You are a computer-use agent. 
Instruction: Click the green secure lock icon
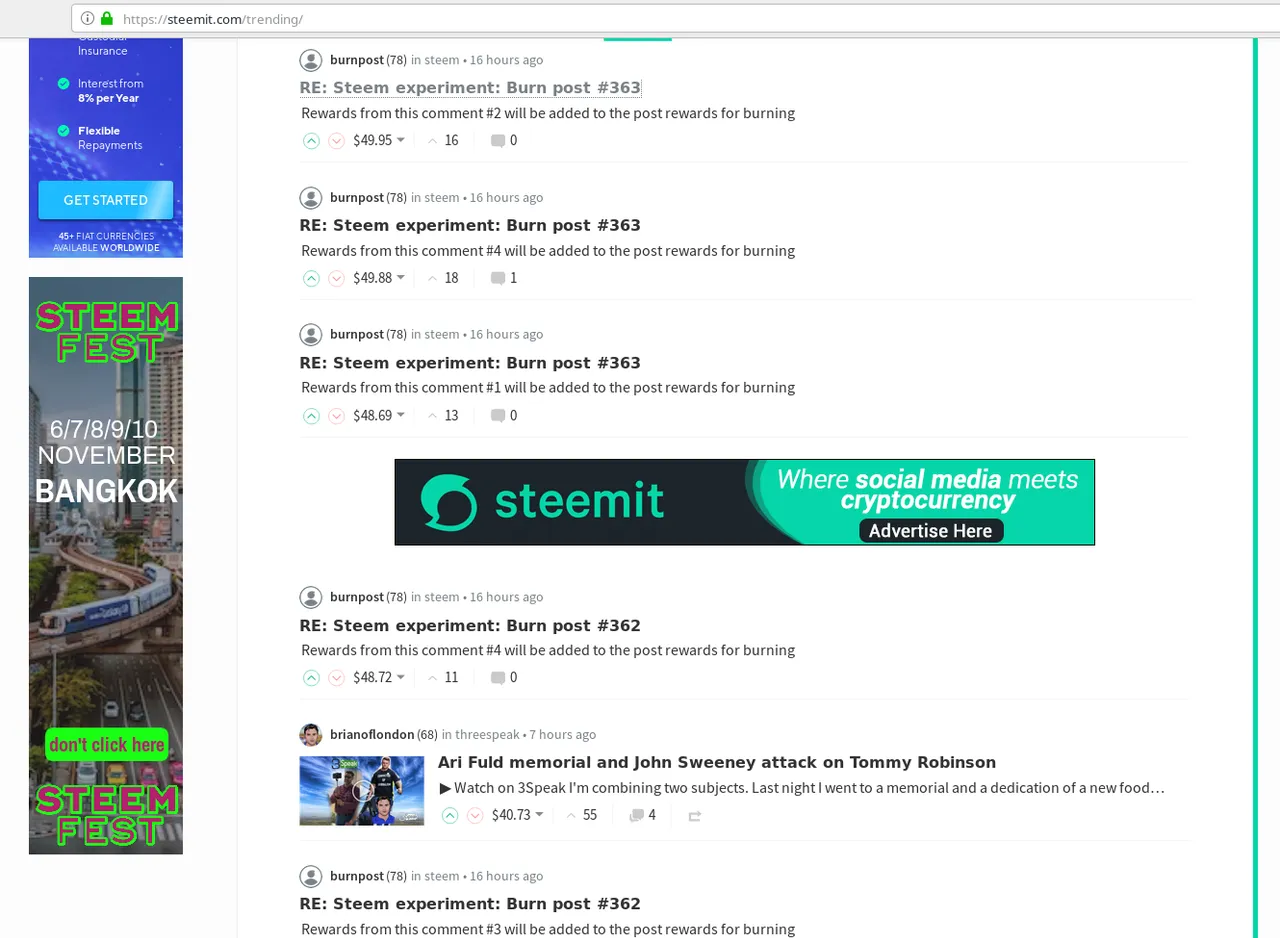(107, 18)
